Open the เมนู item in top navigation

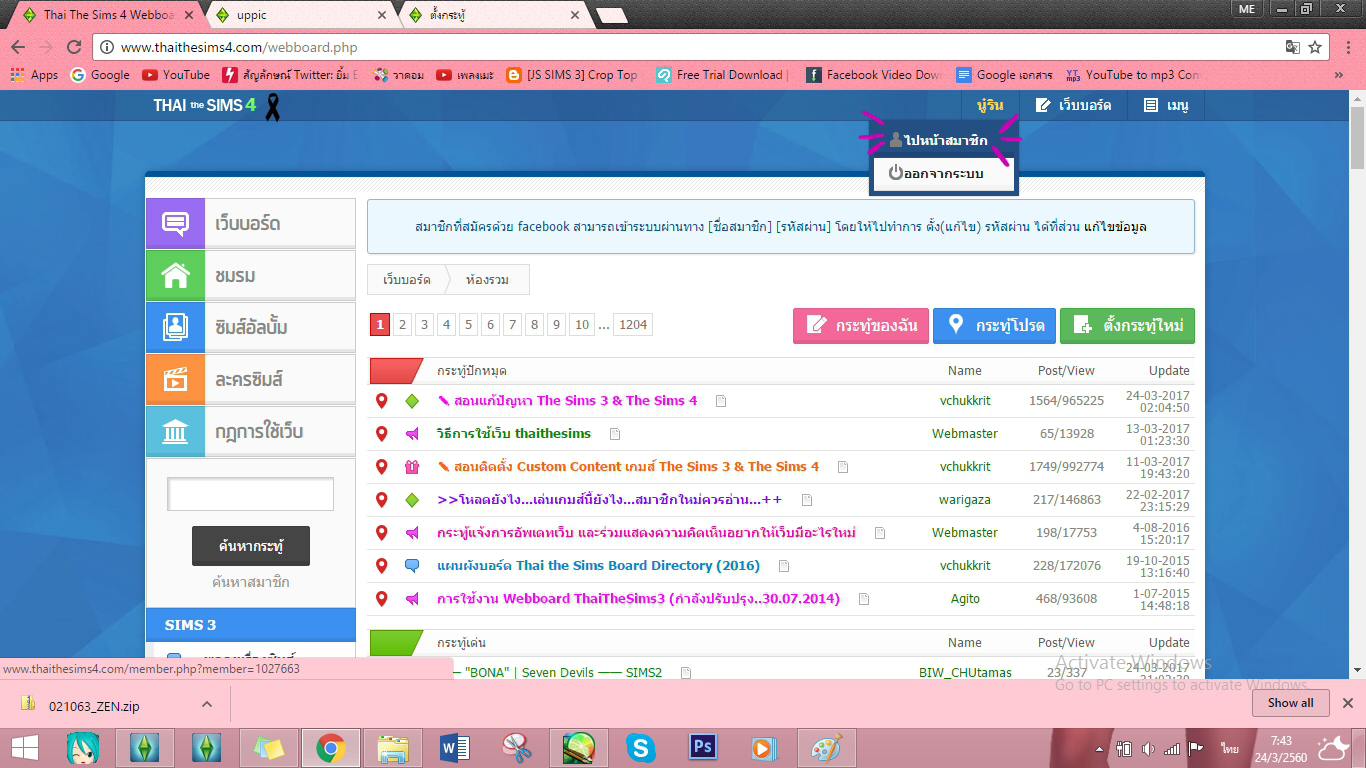(x=1166, y=105)
